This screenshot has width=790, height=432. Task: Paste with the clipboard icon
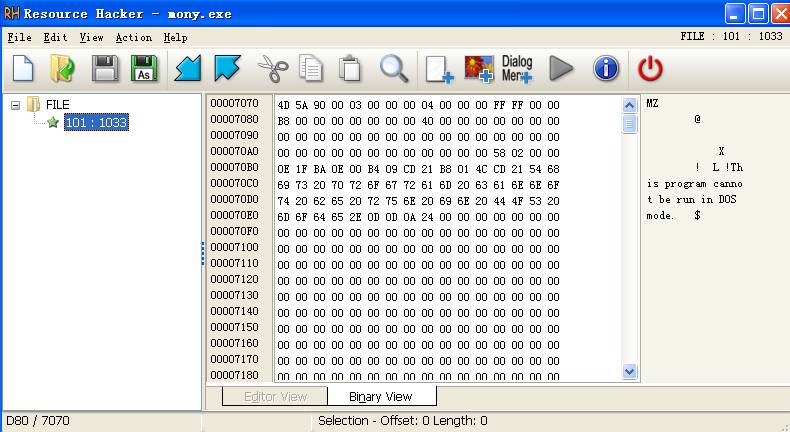(x=350, y=69)
